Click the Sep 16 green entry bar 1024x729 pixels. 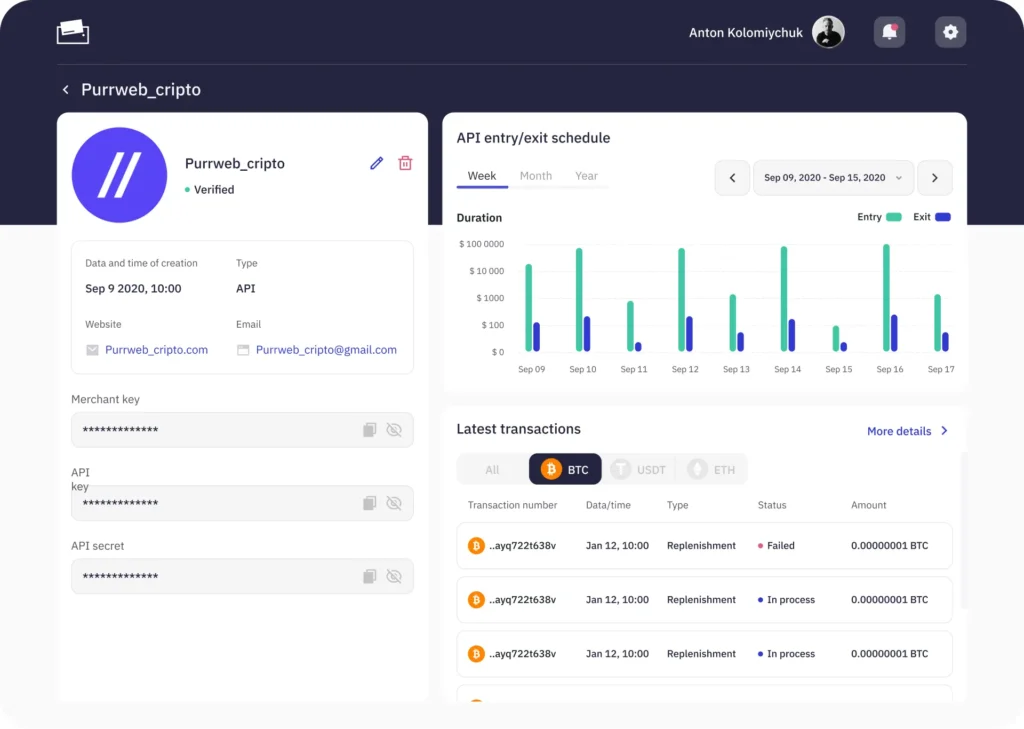[x=886, y=298]
